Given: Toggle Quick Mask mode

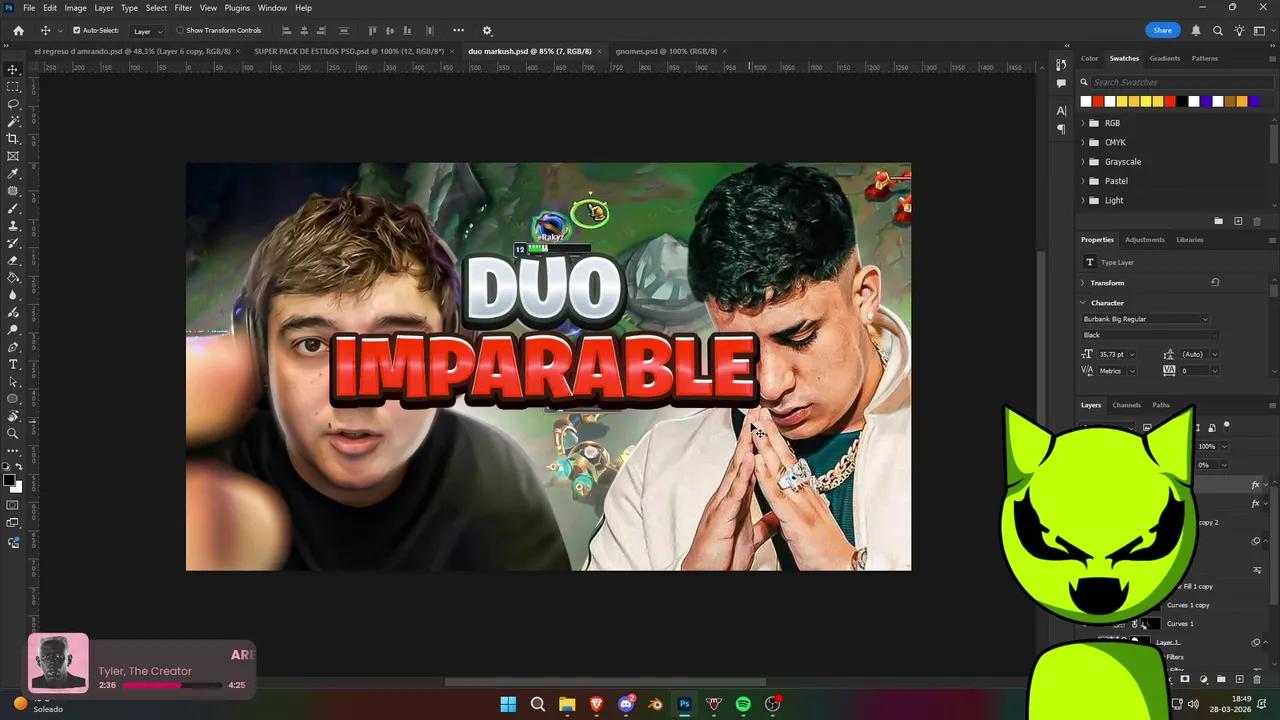Looking at the screenshot, I should point(13,505).
